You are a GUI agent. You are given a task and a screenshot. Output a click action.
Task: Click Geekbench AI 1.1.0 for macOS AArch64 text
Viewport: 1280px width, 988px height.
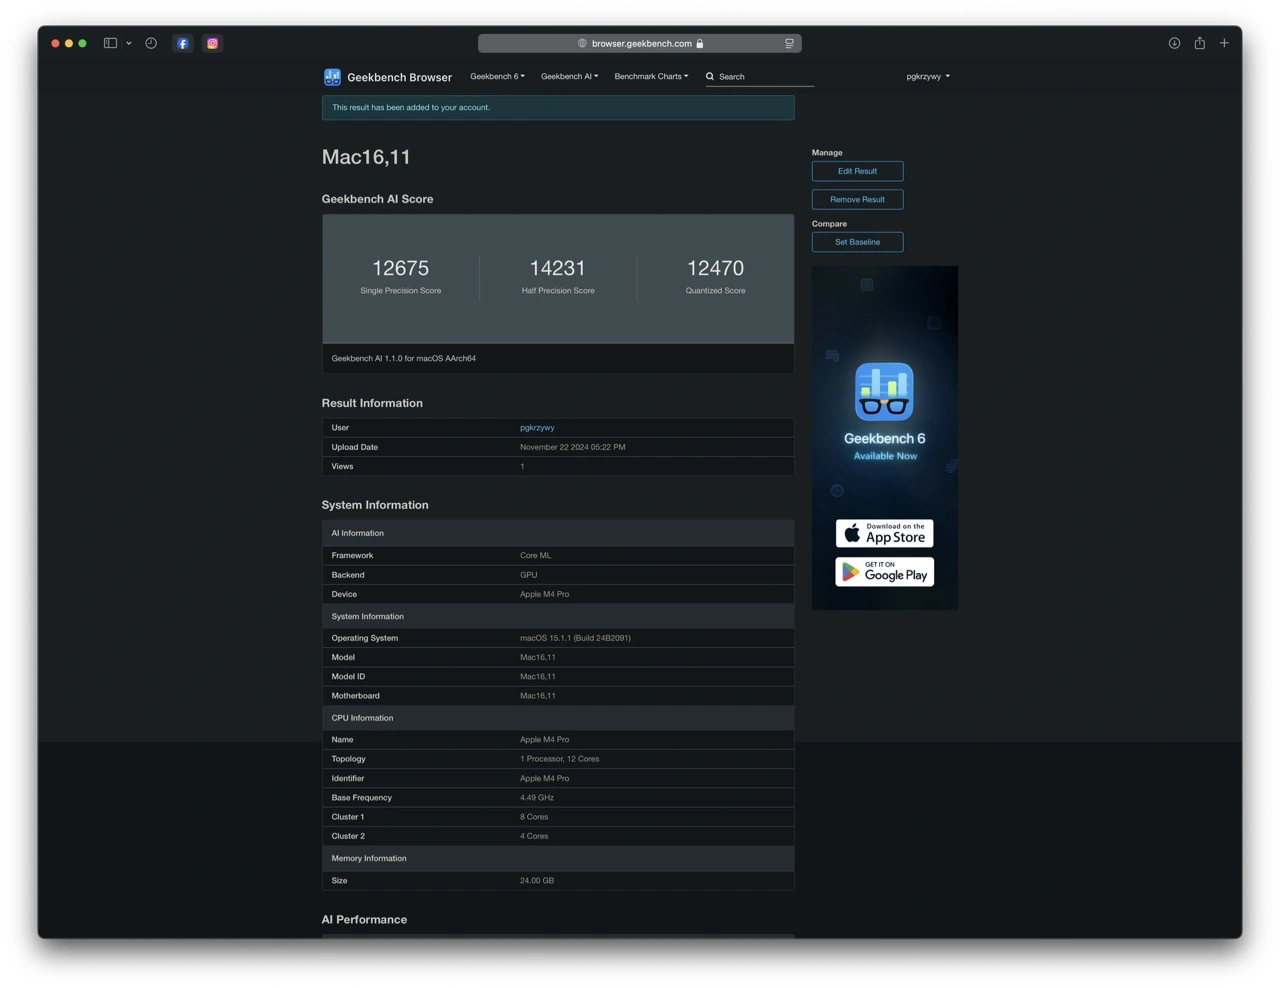403,358
